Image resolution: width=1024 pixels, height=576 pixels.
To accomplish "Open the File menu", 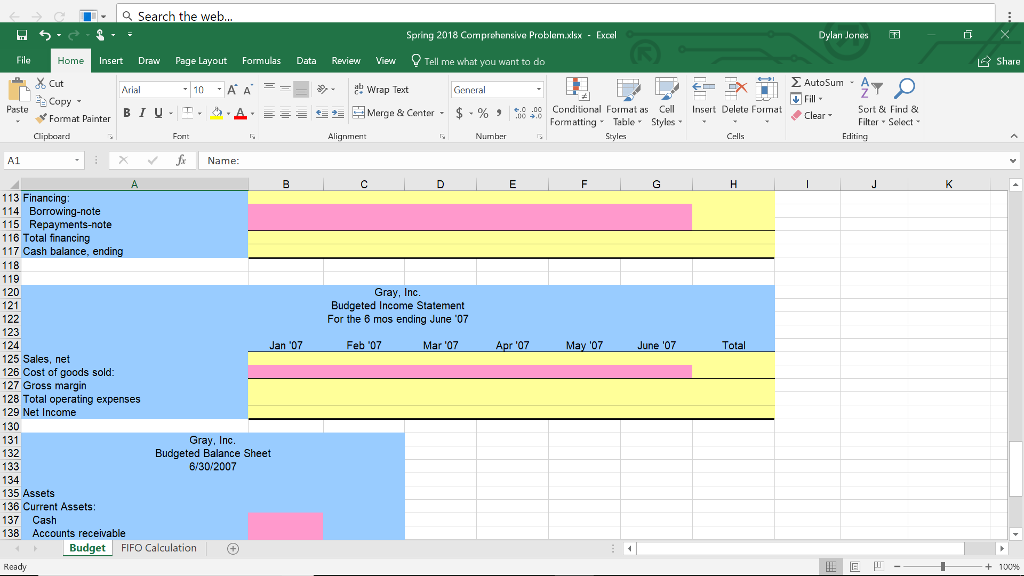I will [x=24, y=61].
